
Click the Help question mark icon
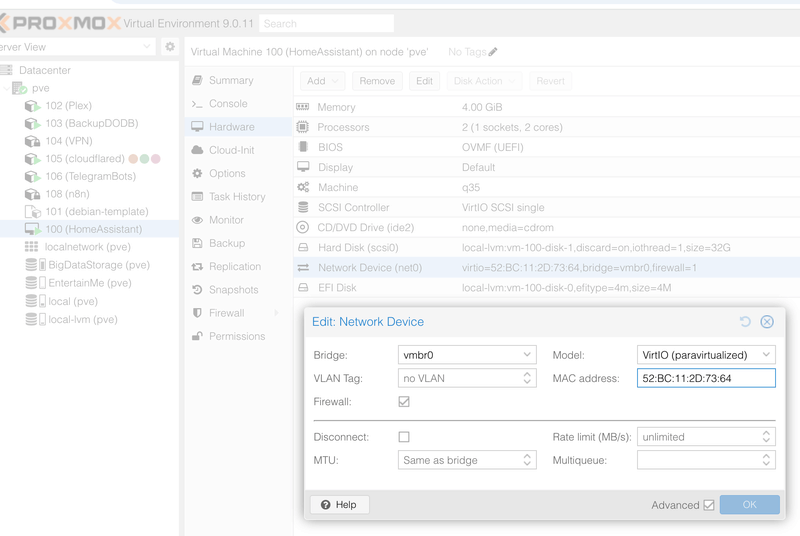pos(326,504)
